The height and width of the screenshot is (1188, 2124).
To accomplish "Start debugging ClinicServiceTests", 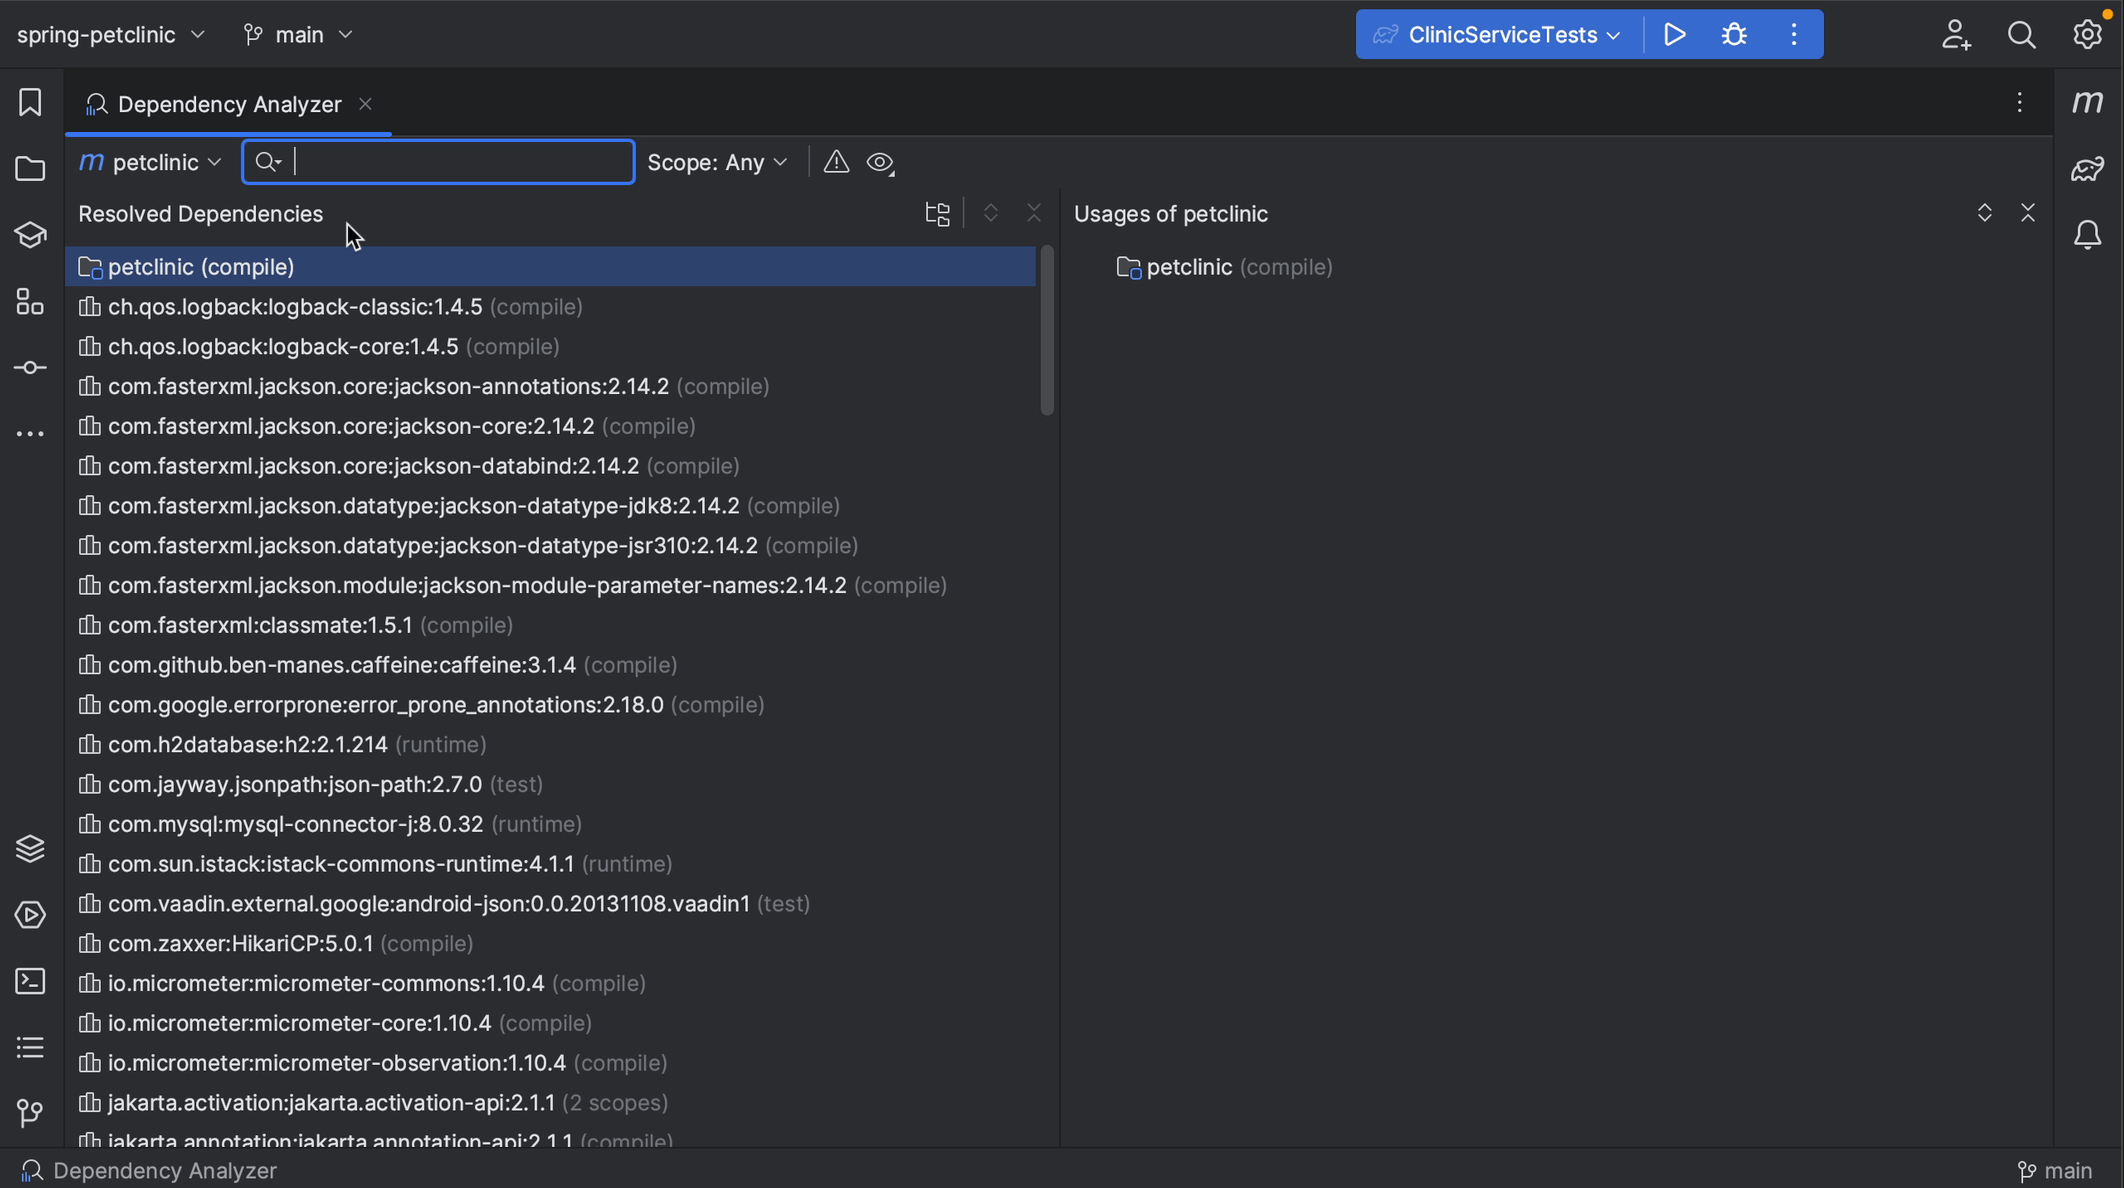I will point(1733,33).
